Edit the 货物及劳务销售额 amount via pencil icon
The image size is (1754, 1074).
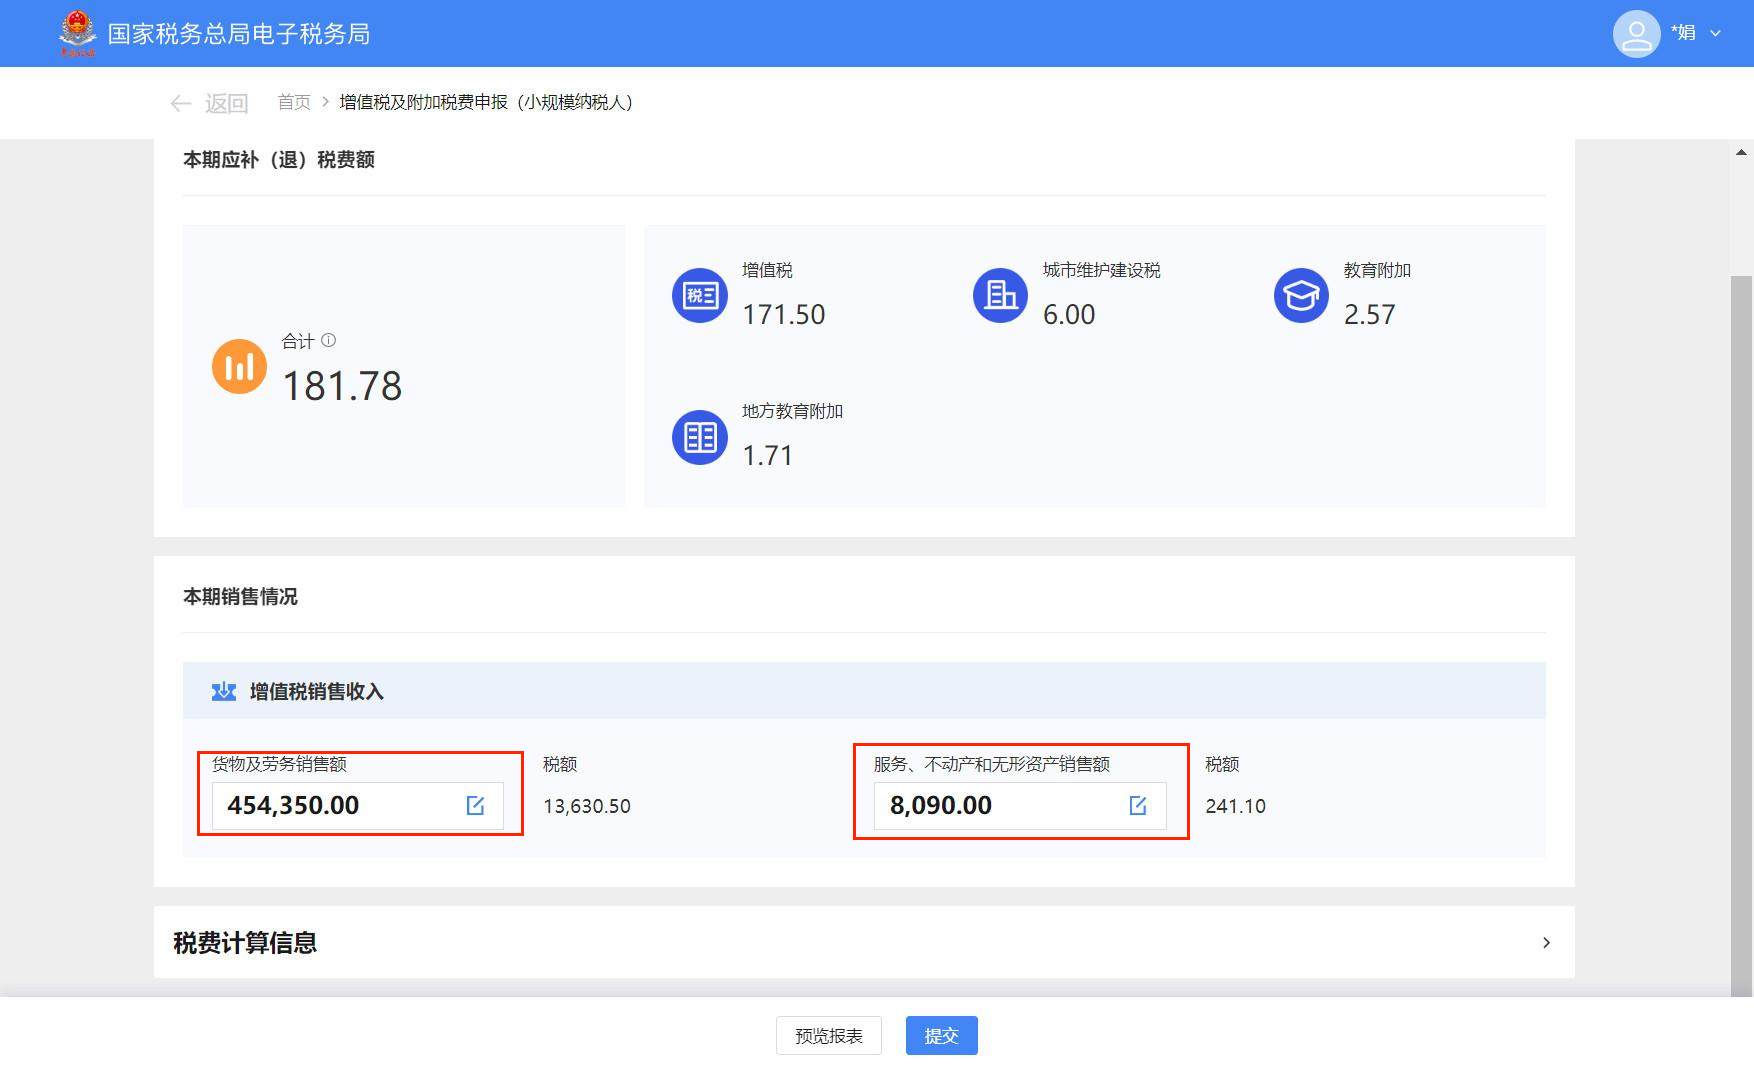point(475,806)
